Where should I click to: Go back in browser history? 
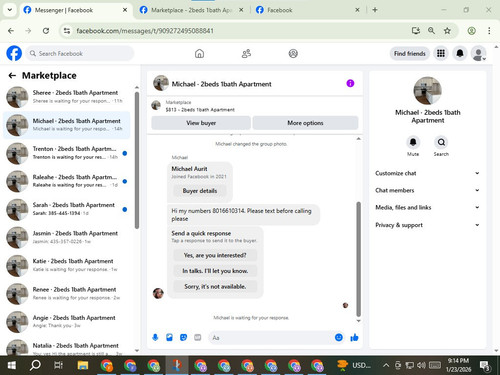11,31
